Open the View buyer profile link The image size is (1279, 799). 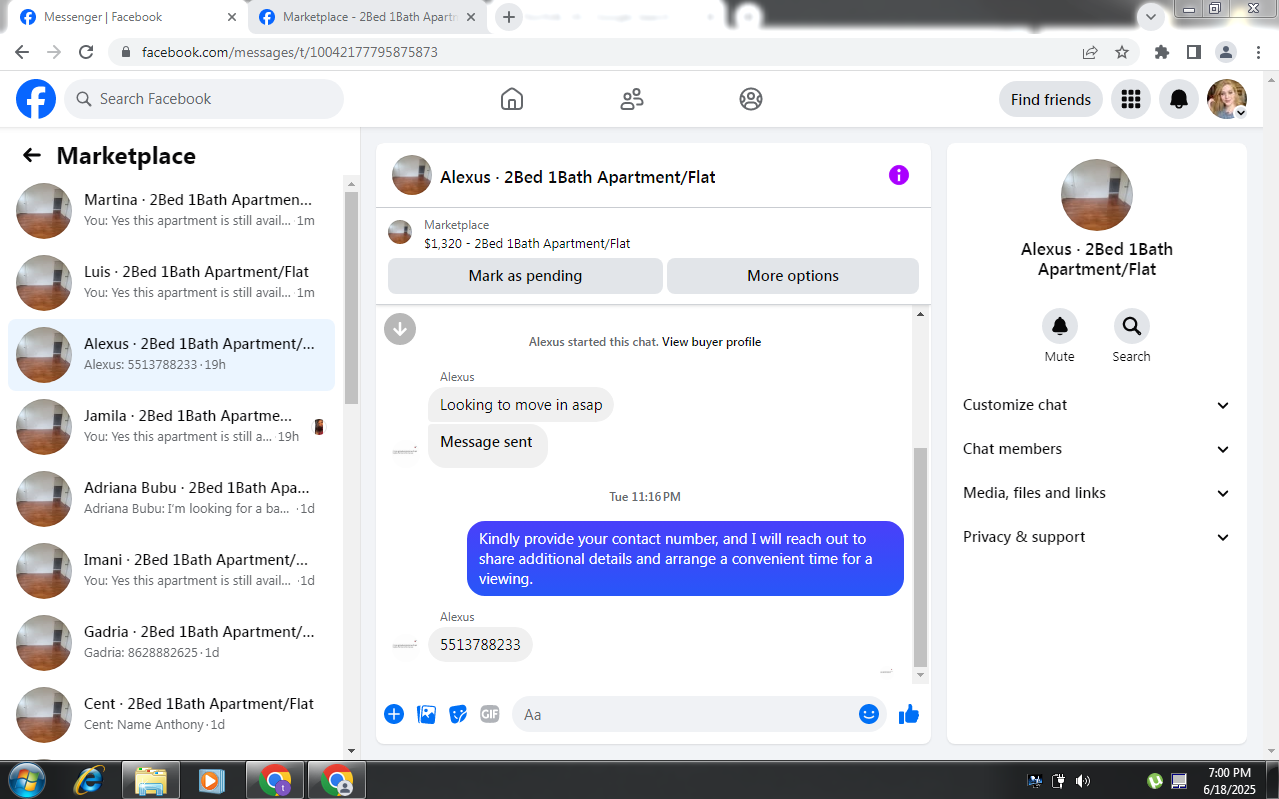click(x=712, y=342)
